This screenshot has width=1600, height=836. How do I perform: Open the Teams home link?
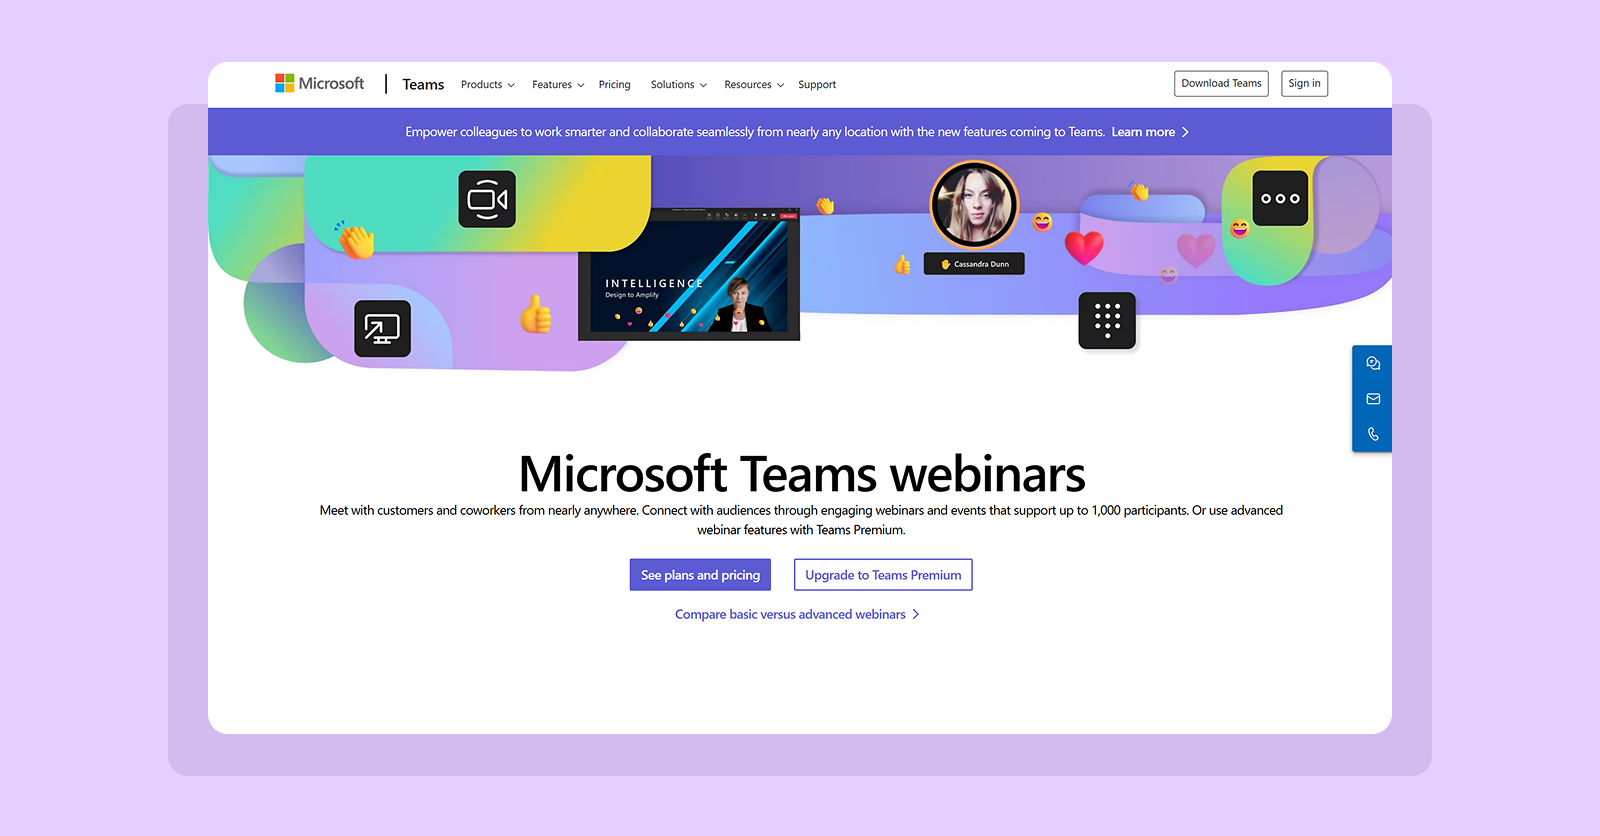[x=423, y=85]
